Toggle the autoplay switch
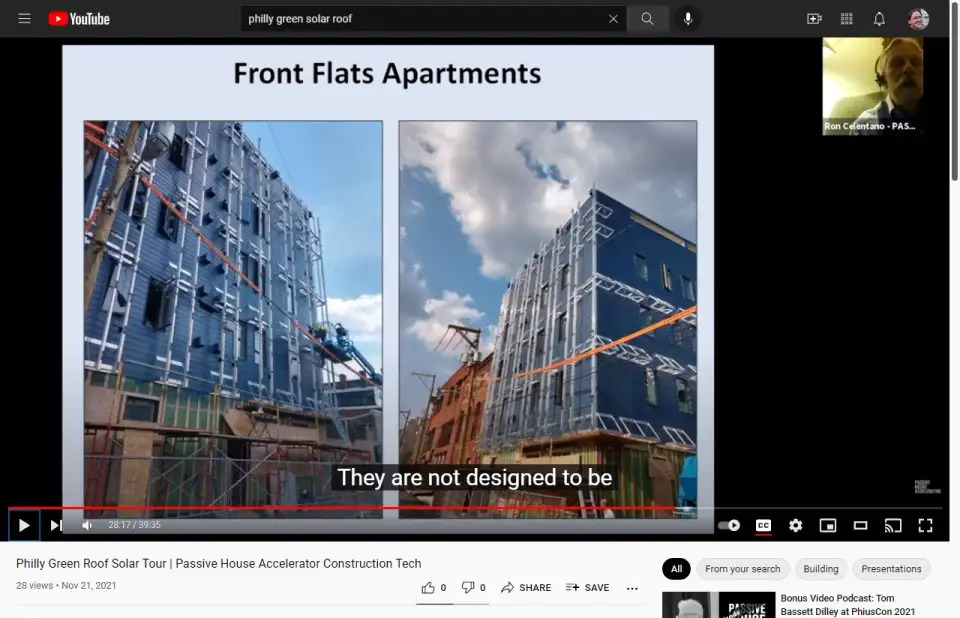Viewport: 960px width, 618px height. pos(729,525)
